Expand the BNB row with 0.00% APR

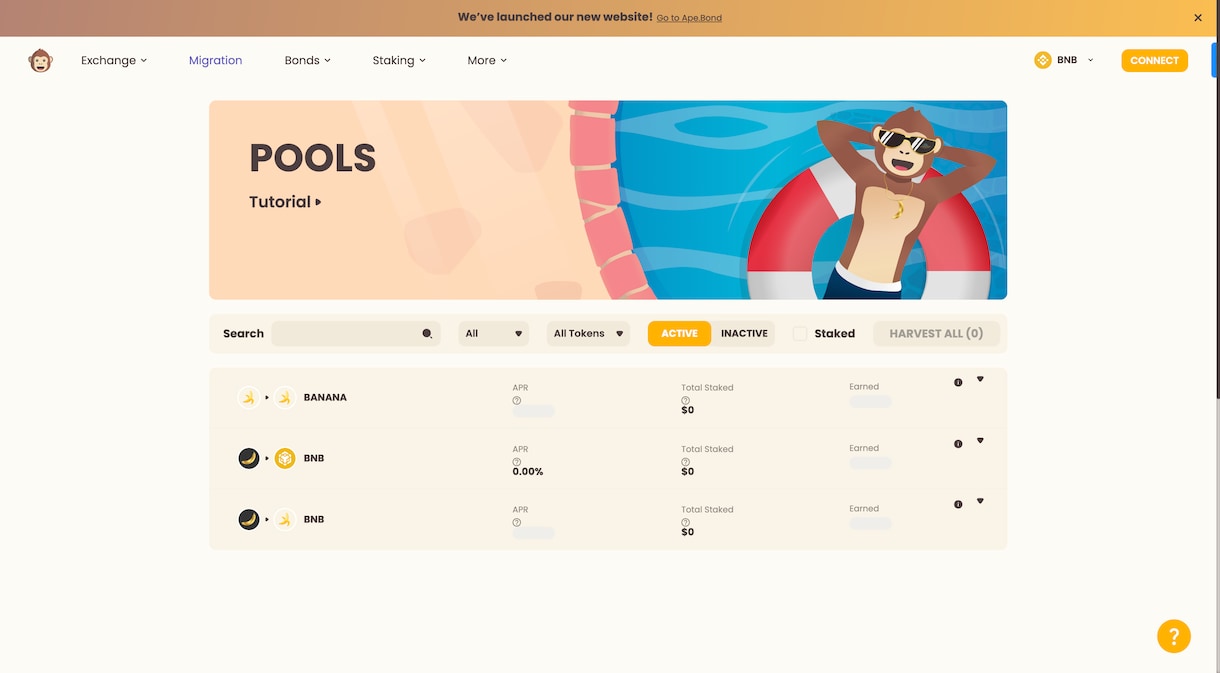pyautogui.click(x=980, y=440)
